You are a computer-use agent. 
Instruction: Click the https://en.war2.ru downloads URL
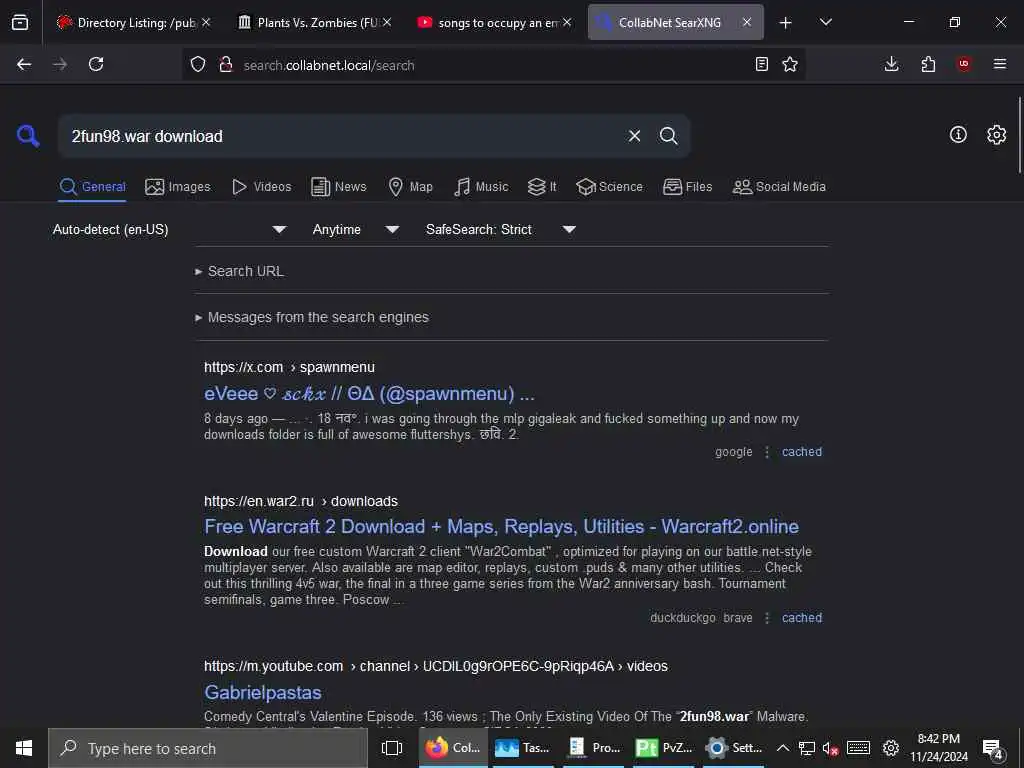pos(300,501)
